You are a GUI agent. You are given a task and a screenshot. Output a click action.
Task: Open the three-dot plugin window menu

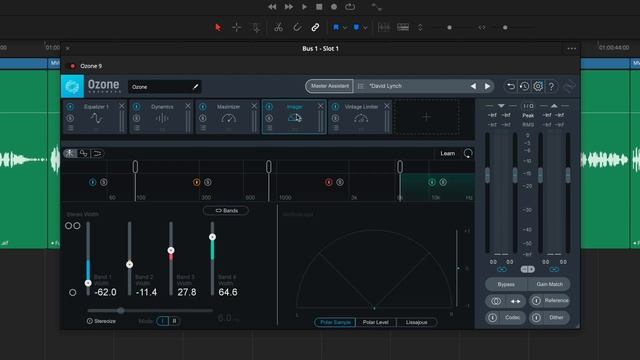tap(571, 49)
